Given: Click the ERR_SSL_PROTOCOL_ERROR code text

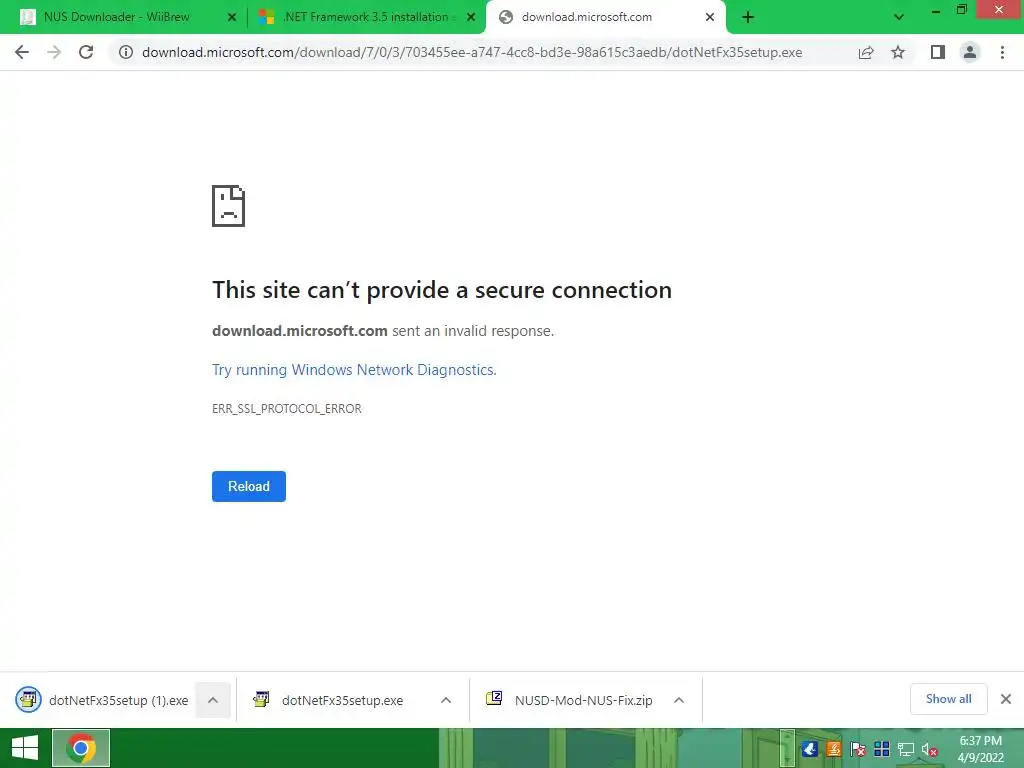Looking at the screenshot, I should click(x=287, y=409).
